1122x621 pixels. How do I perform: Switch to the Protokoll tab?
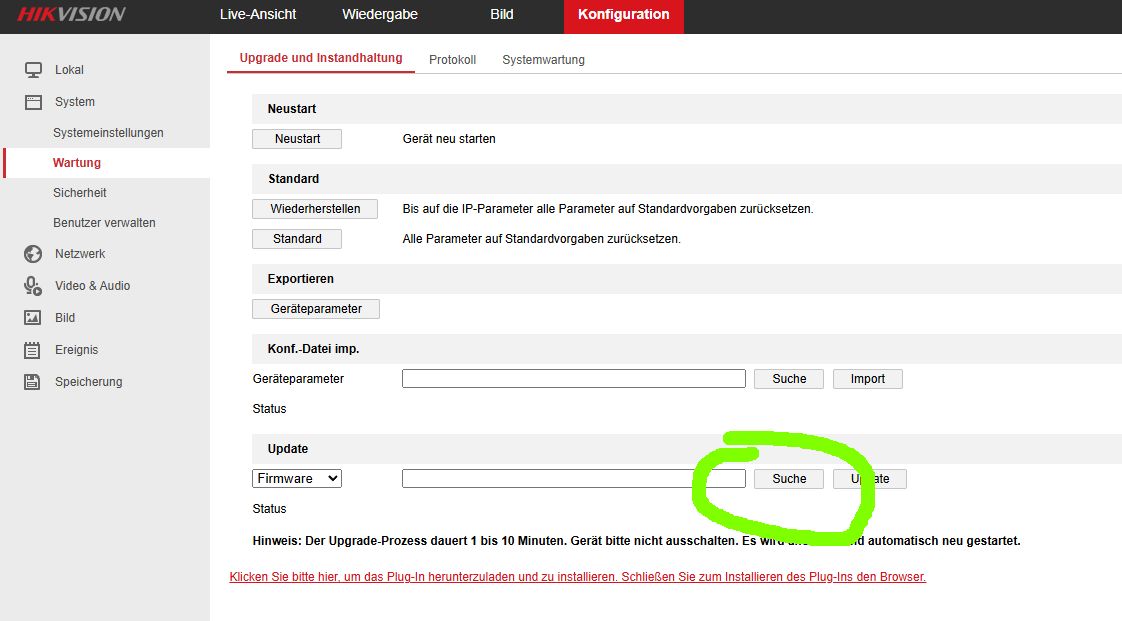tap(452, 60)
